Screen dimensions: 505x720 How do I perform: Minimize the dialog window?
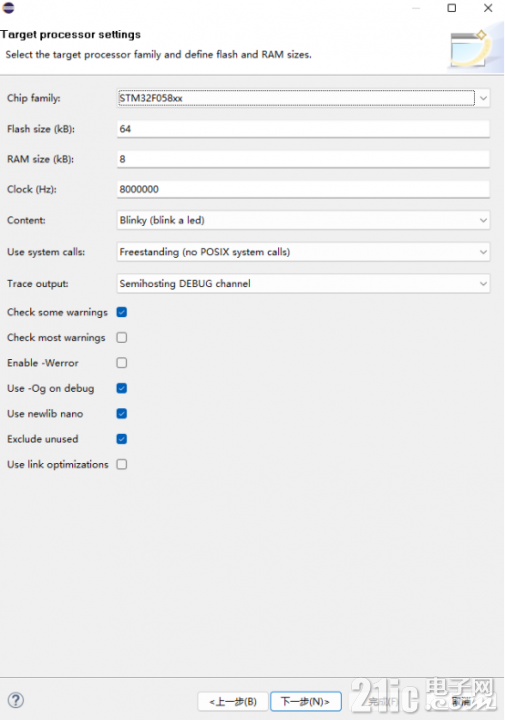(416, 8)
